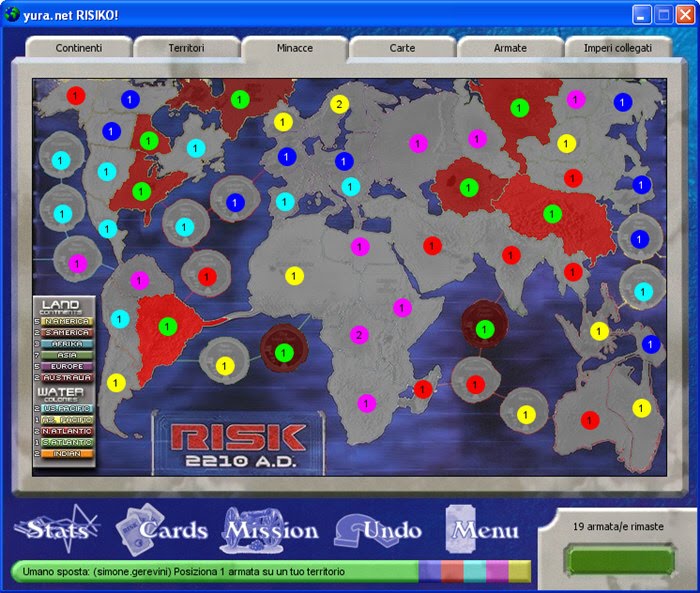Click the AFRIKA legend entry
Viewport: 700px width, 593px height.
(67, 344)
